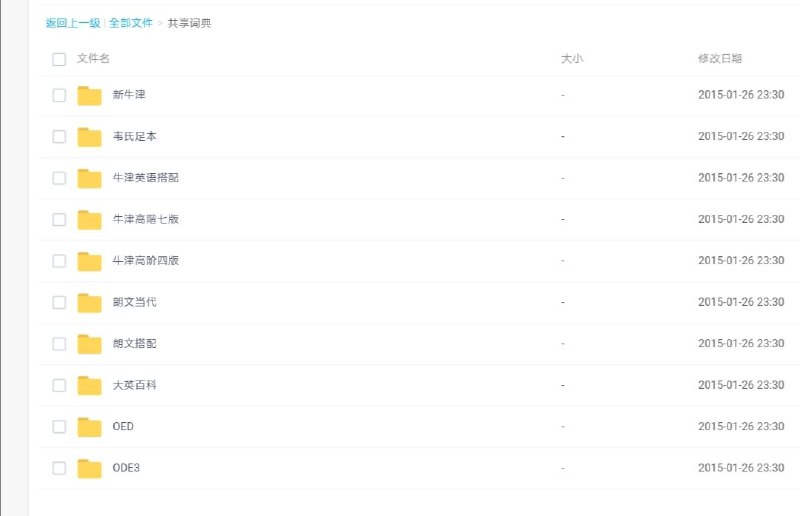The height and width of the screenshot is (516, 800).
Task: Select the modified date of 朗文当代 row
Action: click(x=741, y=302)
